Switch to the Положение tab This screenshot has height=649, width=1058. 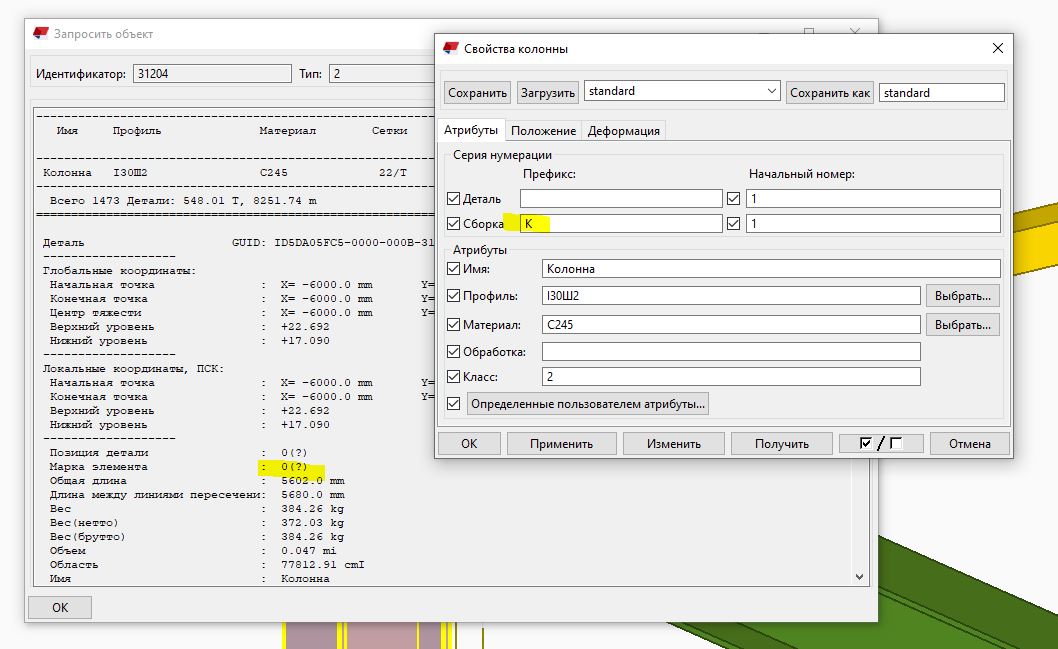coord(544,131)
